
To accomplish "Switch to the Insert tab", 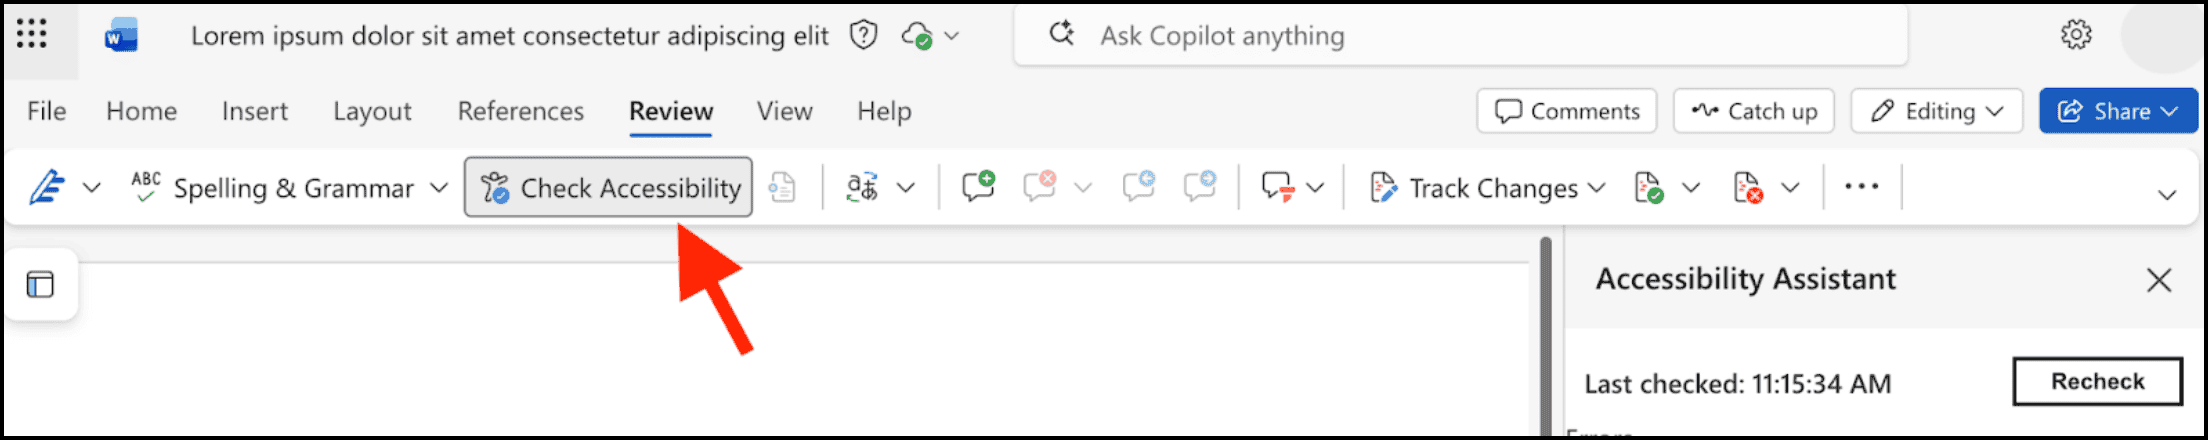I will point(254,111).
